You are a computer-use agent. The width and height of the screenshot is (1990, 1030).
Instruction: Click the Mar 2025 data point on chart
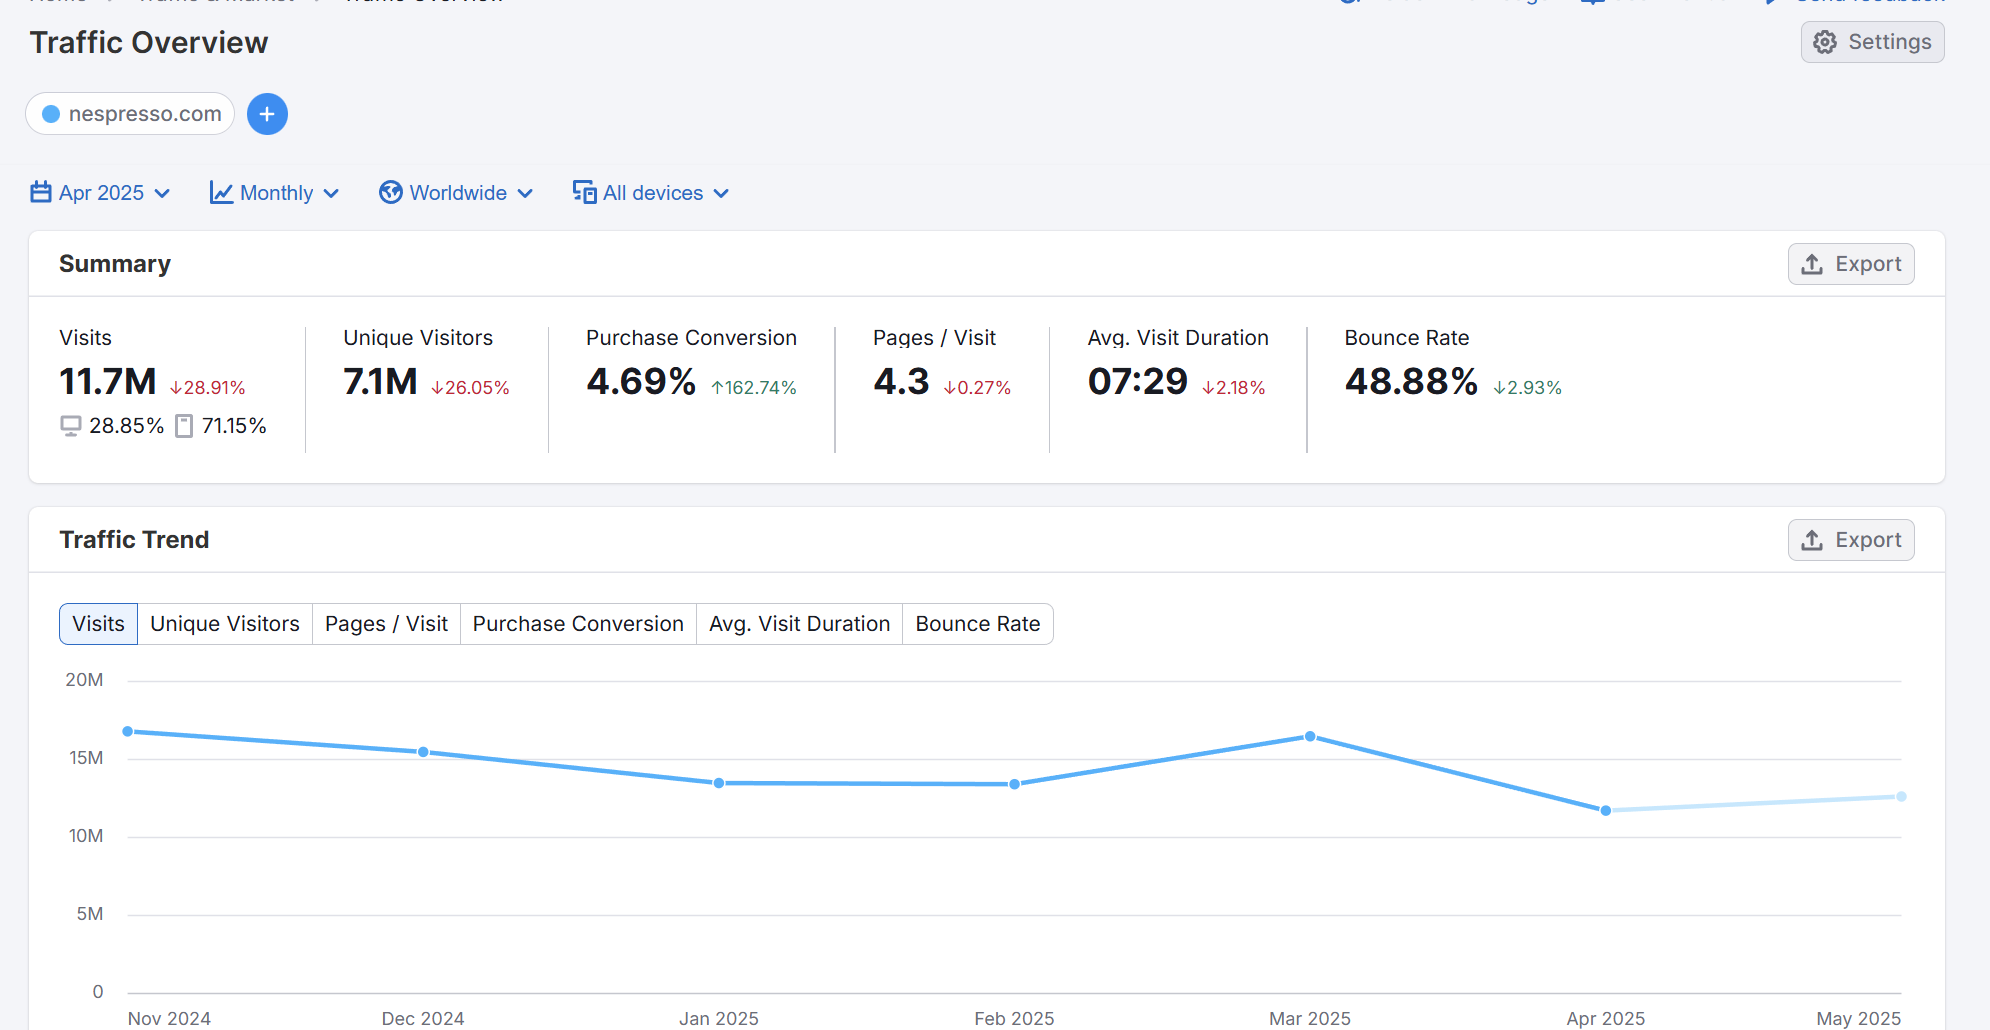1310,737
